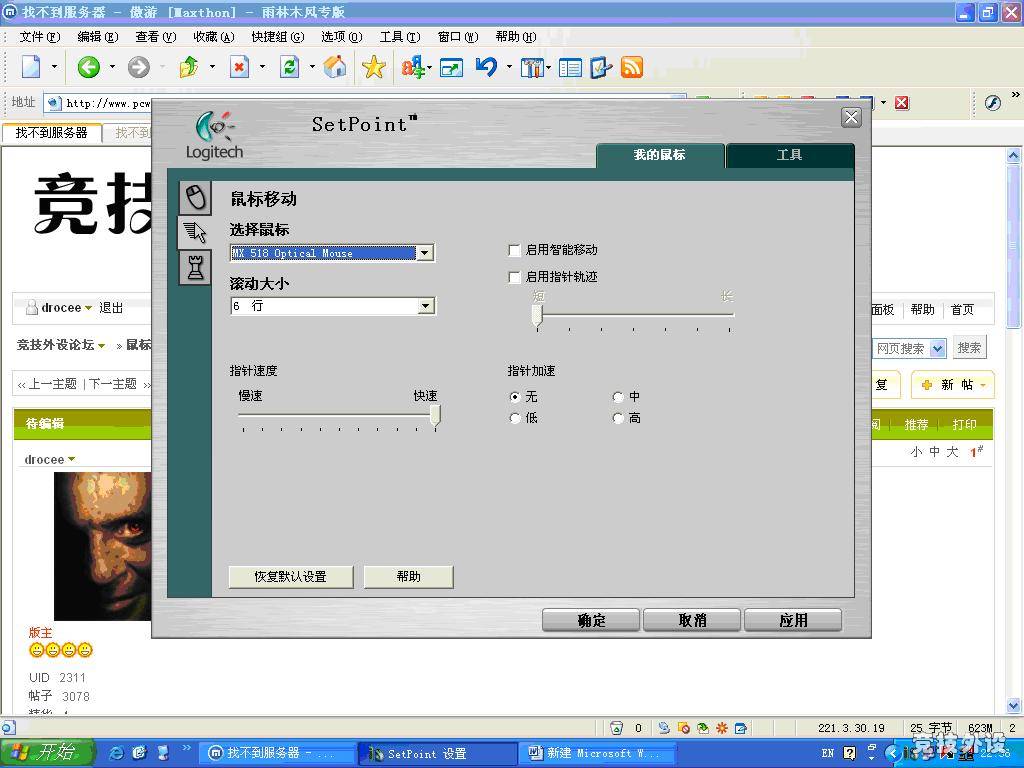This screenshot has width=1024, height=768.
Task: Switch to the 工具 tab
Action: click(790, 155)
